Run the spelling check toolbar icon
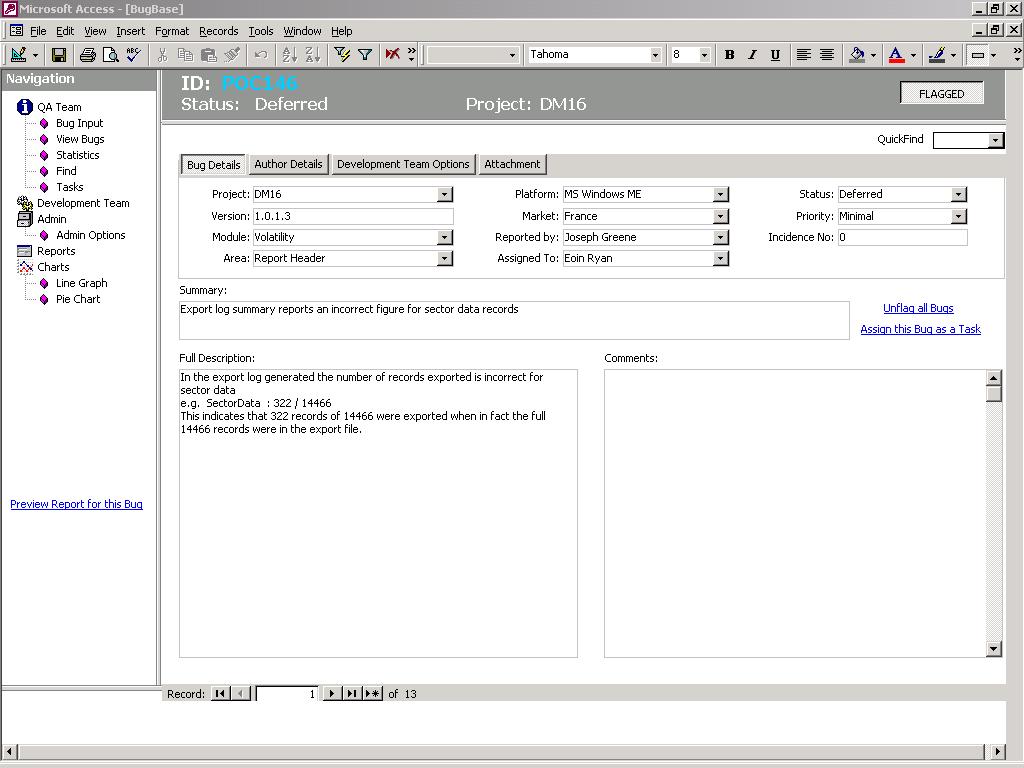Image resolution: width=1024 pixels, height=768 pixels. pyautogui.click(x=133, y=55)
